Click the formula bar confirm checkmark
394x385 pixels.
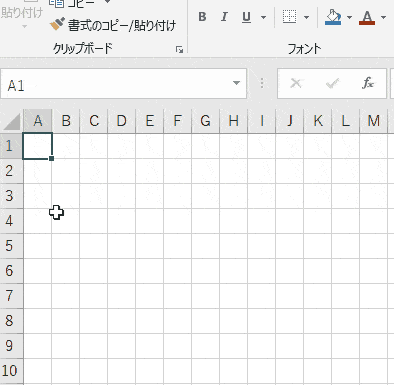tap(332, 83)
